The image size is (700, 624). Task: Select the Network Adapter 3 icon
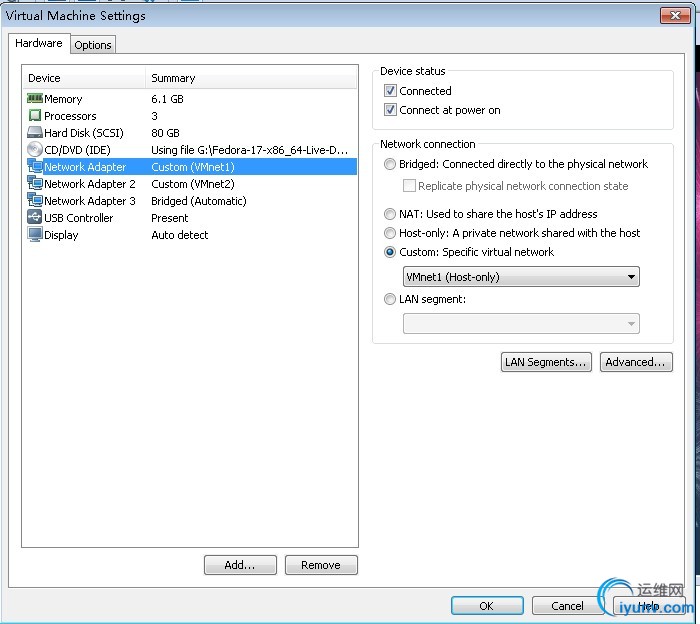point(35,200)
